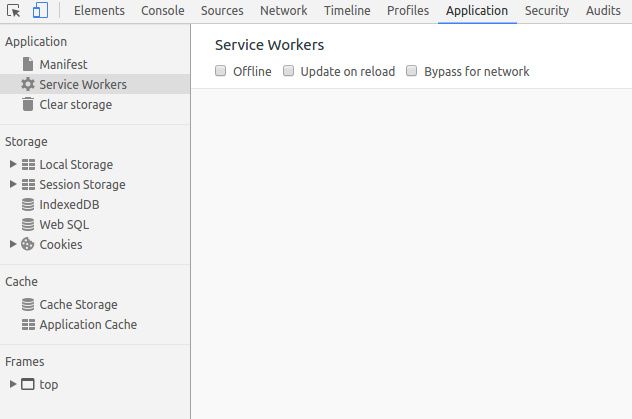Expand the Local Storage tree arrow
The width and height of the screenshot is (632, 419).
coord(13,165)
